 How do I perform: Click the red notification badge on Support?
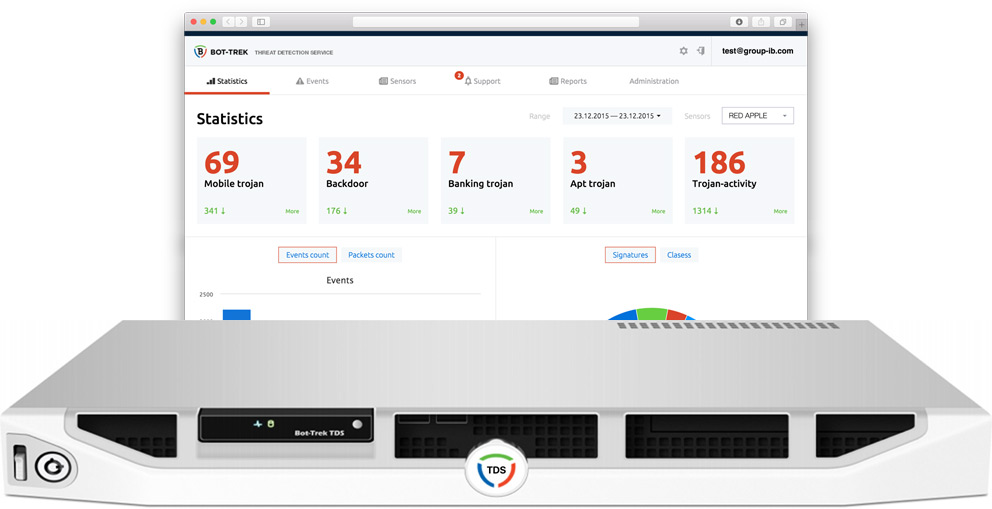click(459, 75)
